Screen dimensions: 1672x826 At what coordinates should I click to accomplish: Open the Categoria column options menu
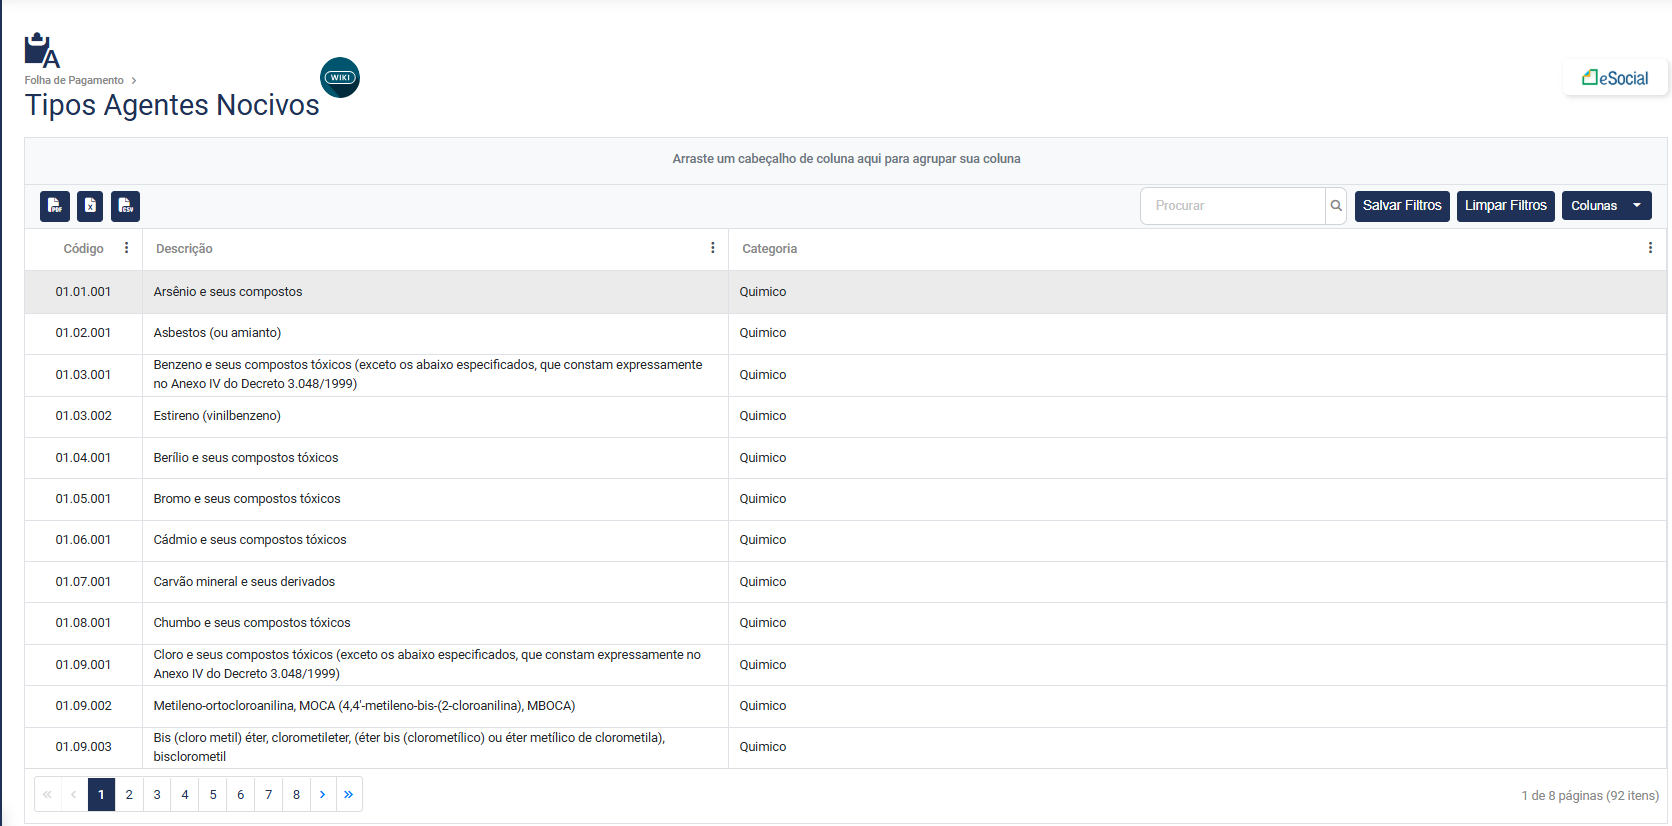(x=1649, y=248)
